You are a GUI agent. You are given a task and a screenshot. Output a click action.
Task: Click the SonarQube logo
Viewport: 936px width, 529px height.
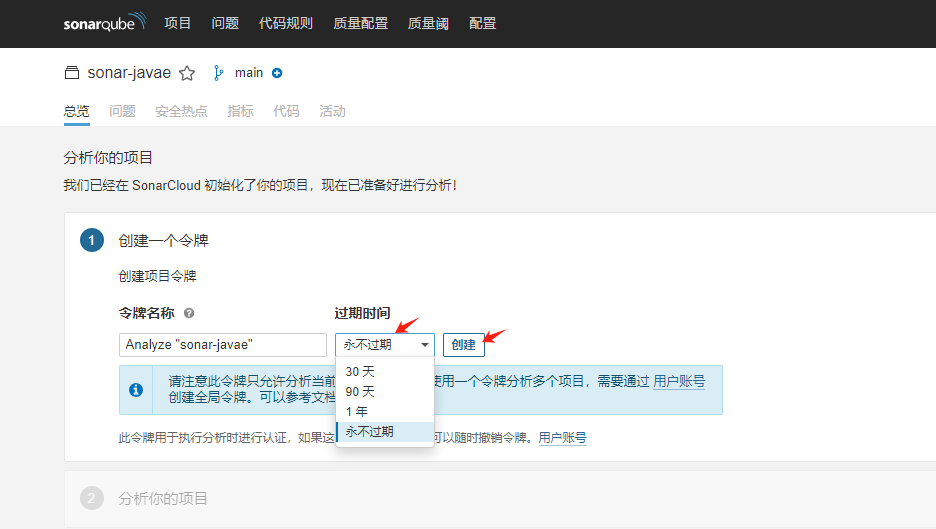[x=104, y=22]
